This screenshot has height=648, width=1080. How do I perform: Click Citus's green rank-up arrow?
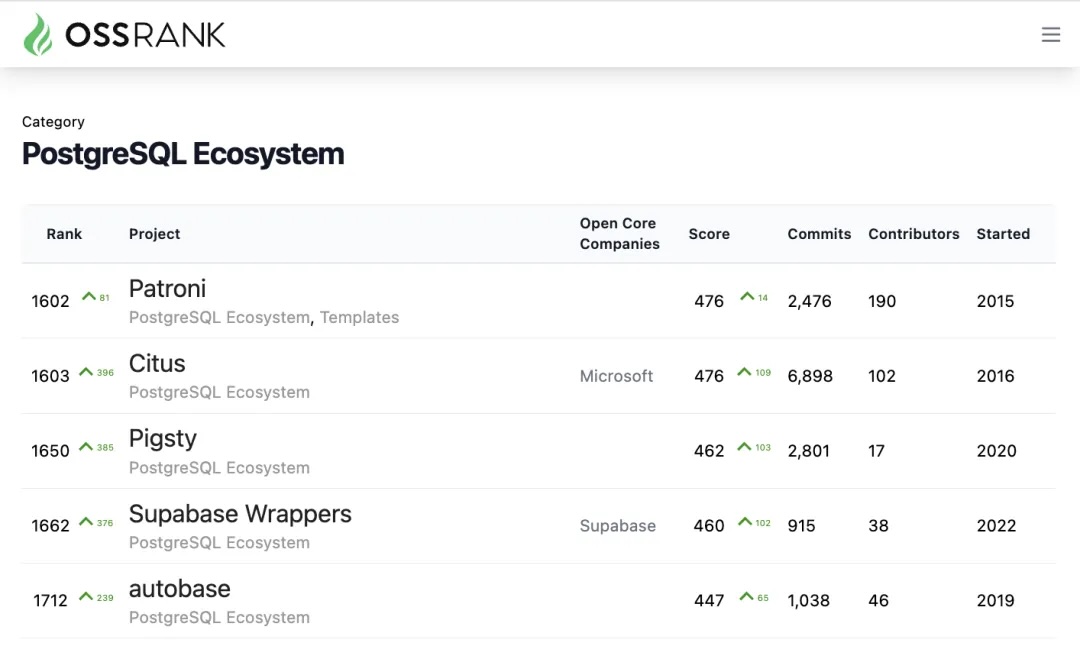86,372
